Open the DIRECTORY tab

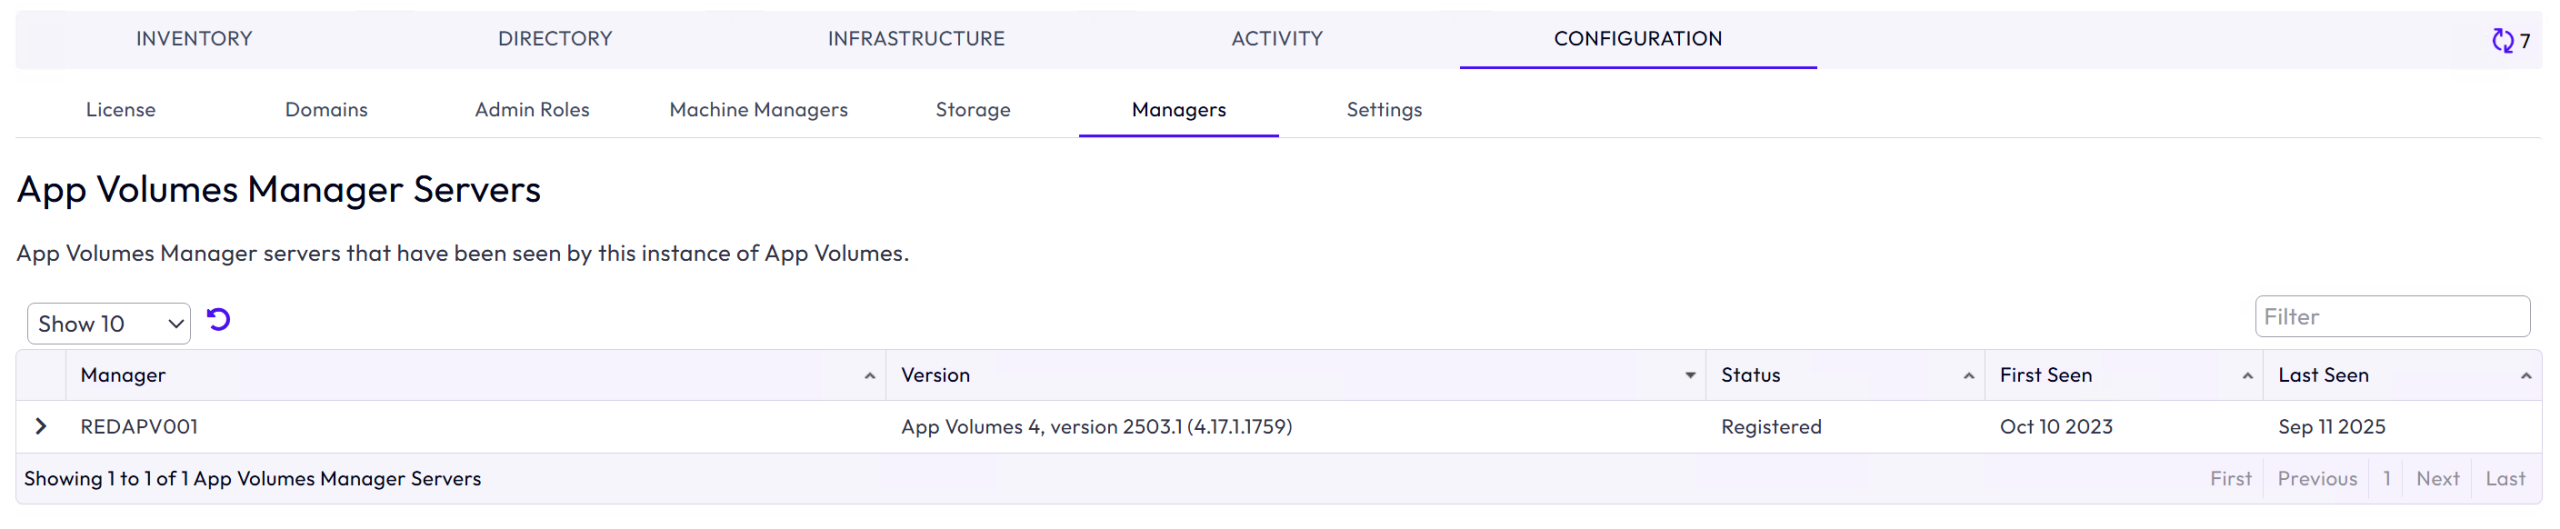coord(555,39)
